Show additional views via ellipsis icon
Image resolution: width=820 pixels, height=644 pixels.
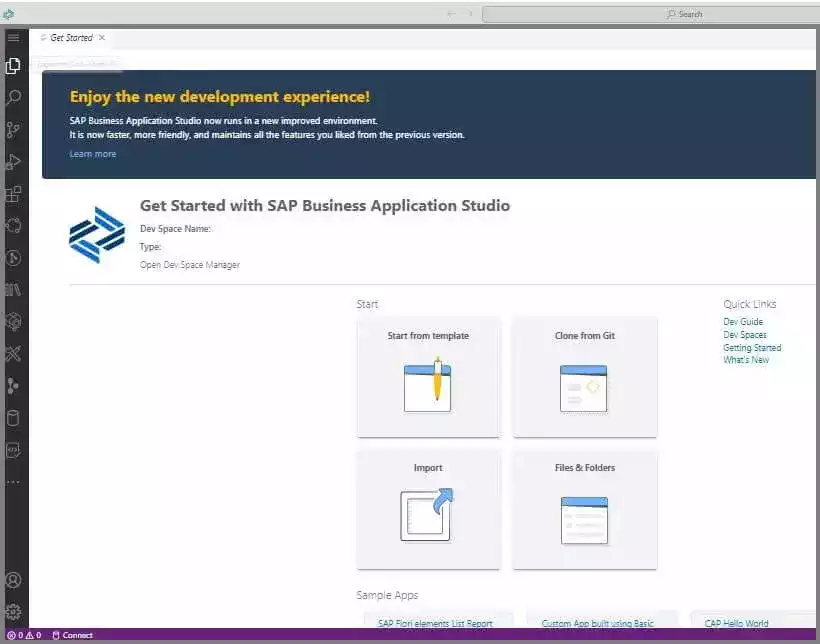coord(13,482)
